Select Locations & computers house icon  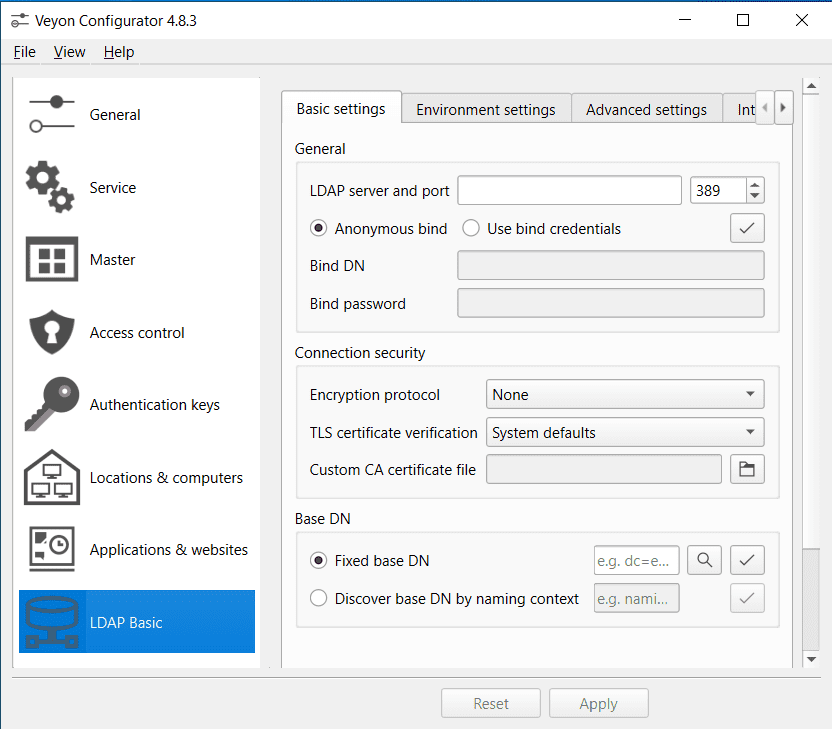[50, 477]
